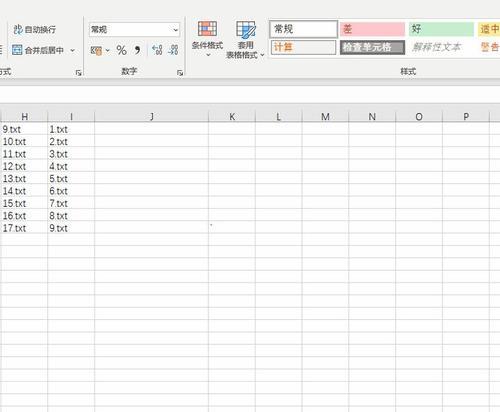
Task: Open the accounting currency format icon
Action: 96,51
